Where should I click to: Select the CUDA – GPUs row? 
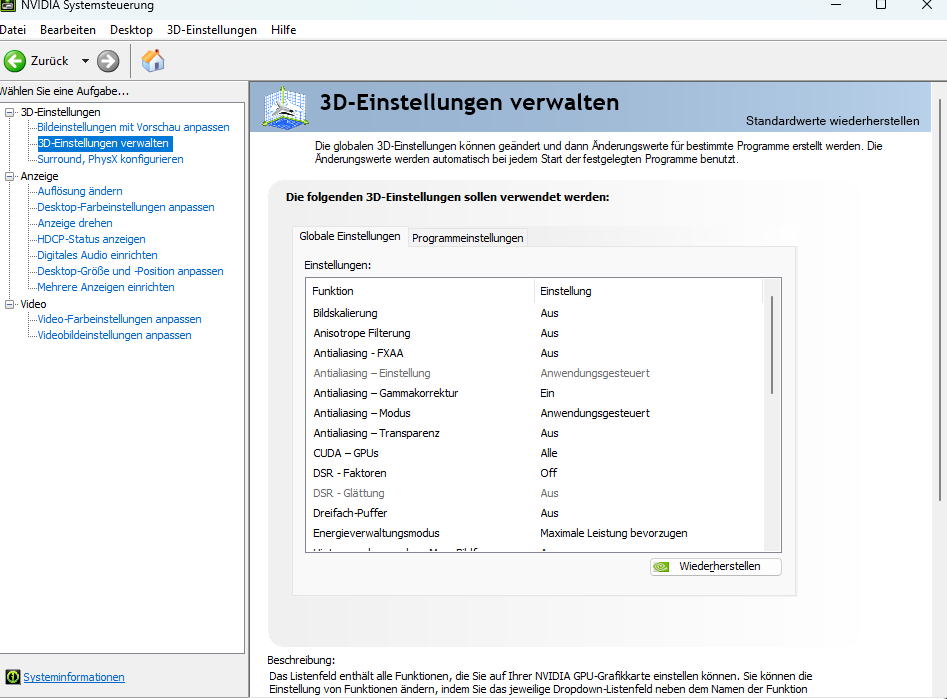tap(536, 453)
